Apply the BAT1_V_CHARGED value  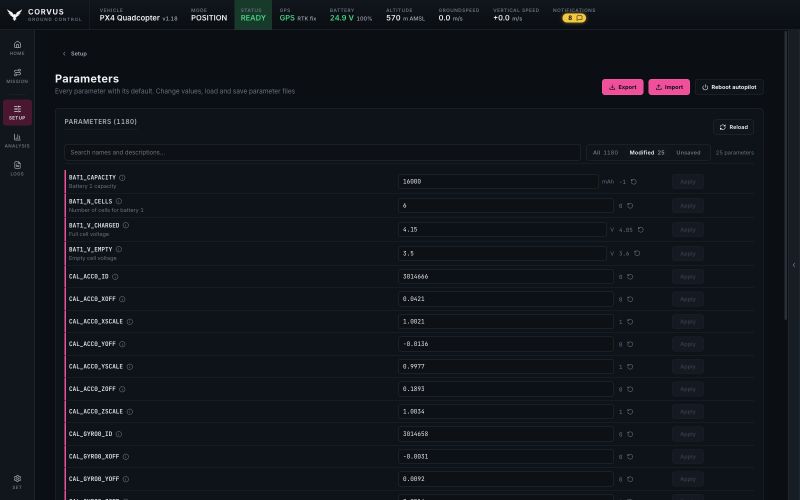pos(687,230)
